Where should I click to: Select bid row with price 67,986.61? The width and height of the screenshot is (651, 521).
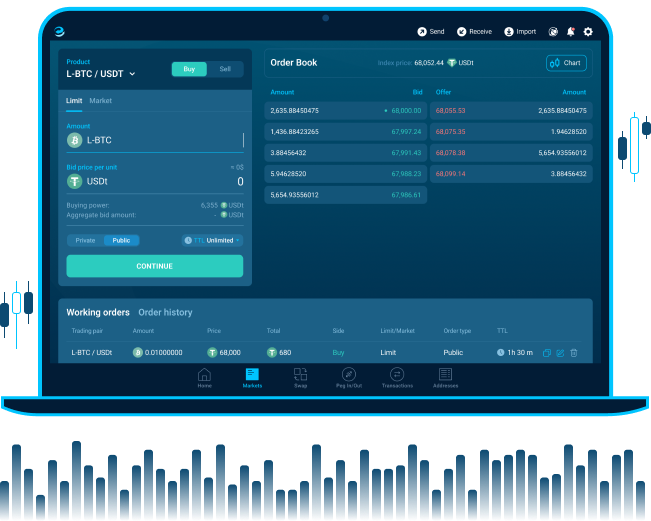click(345, 195)
